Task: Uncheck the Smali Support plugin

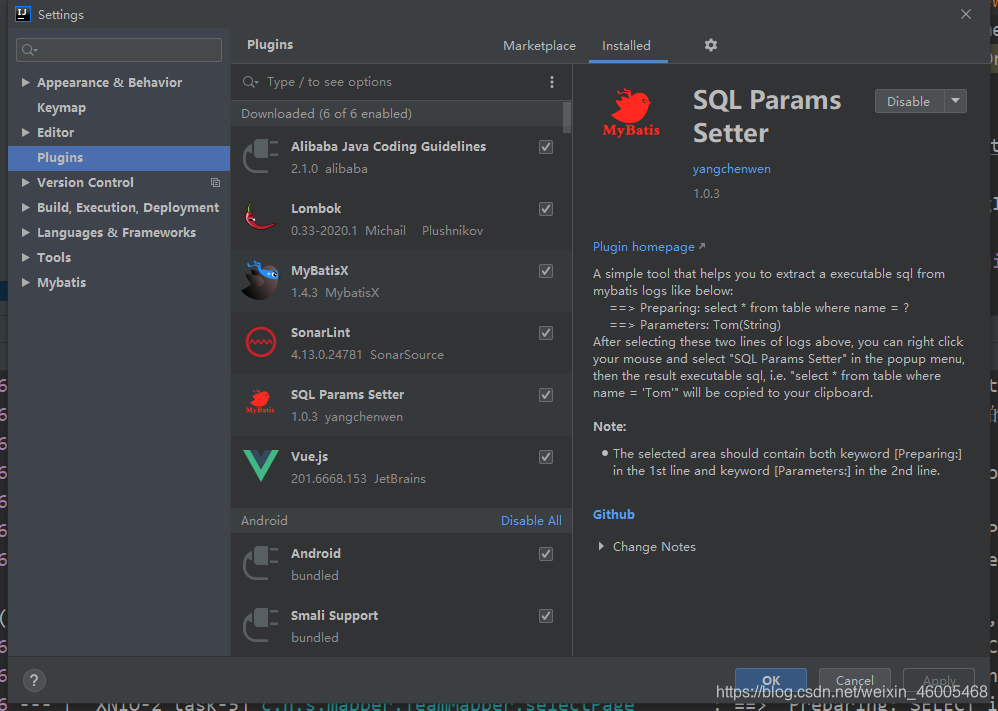Action: pyautogui.click(x=545, y=616)
